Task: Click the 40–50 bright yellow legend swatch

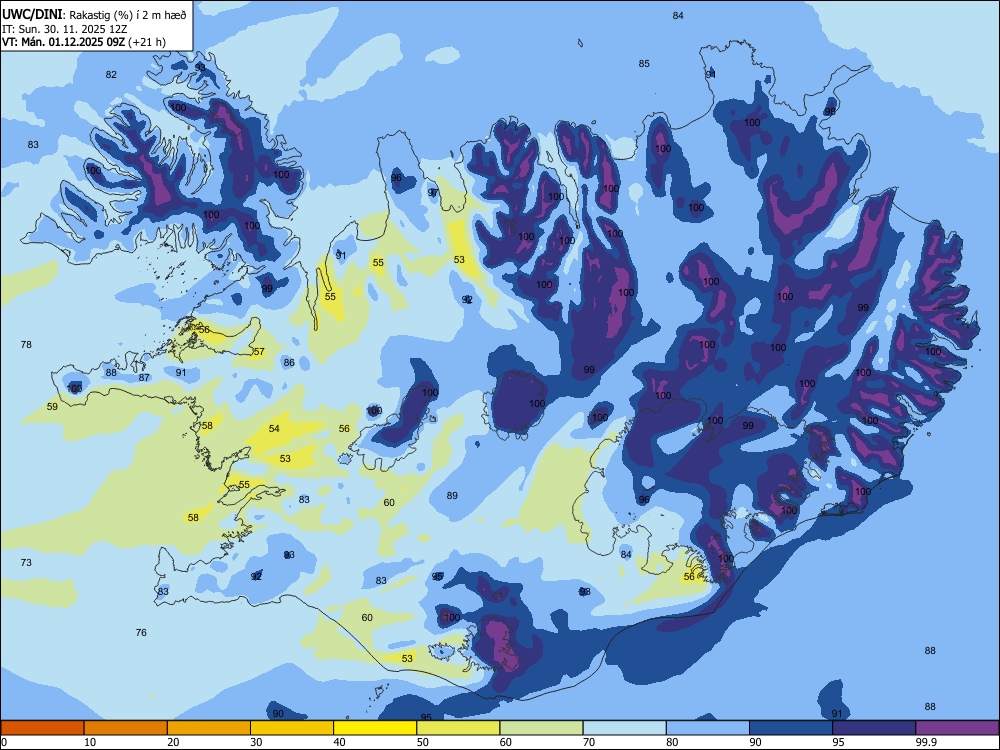Action: click(x=375, y=728)
